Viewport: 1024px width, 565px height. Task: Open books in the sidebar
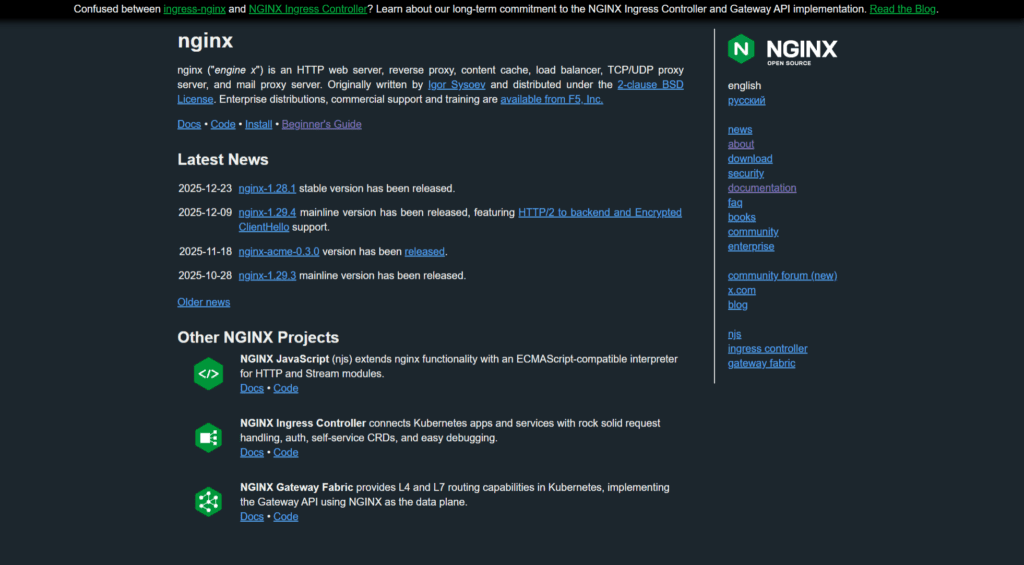(x=741, y=218)
